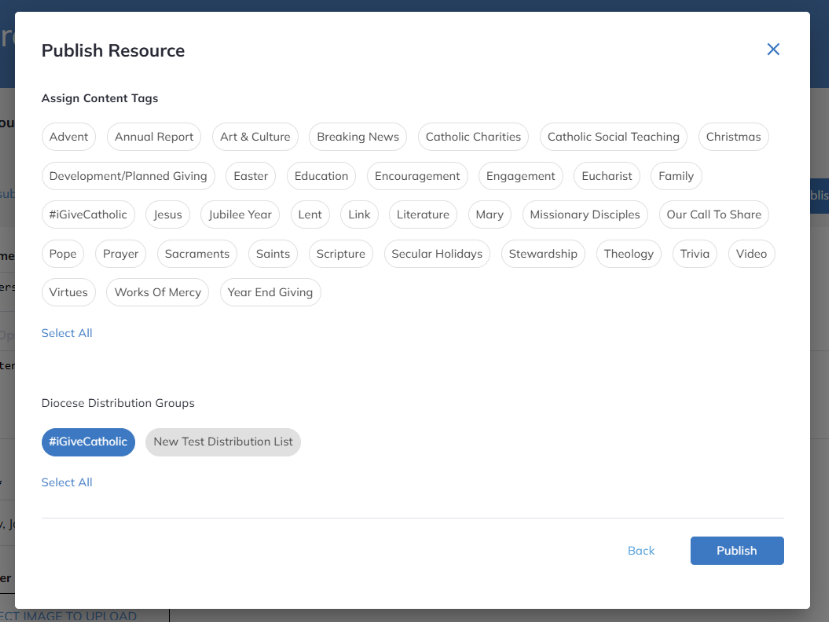Click Select All under content tags
Screen dimensions: 829x622
tap(66, 332)
